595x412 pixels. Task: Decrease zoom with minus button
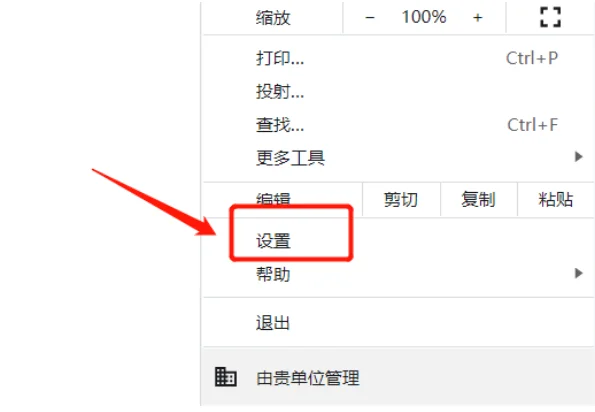[x=370, y=17]
